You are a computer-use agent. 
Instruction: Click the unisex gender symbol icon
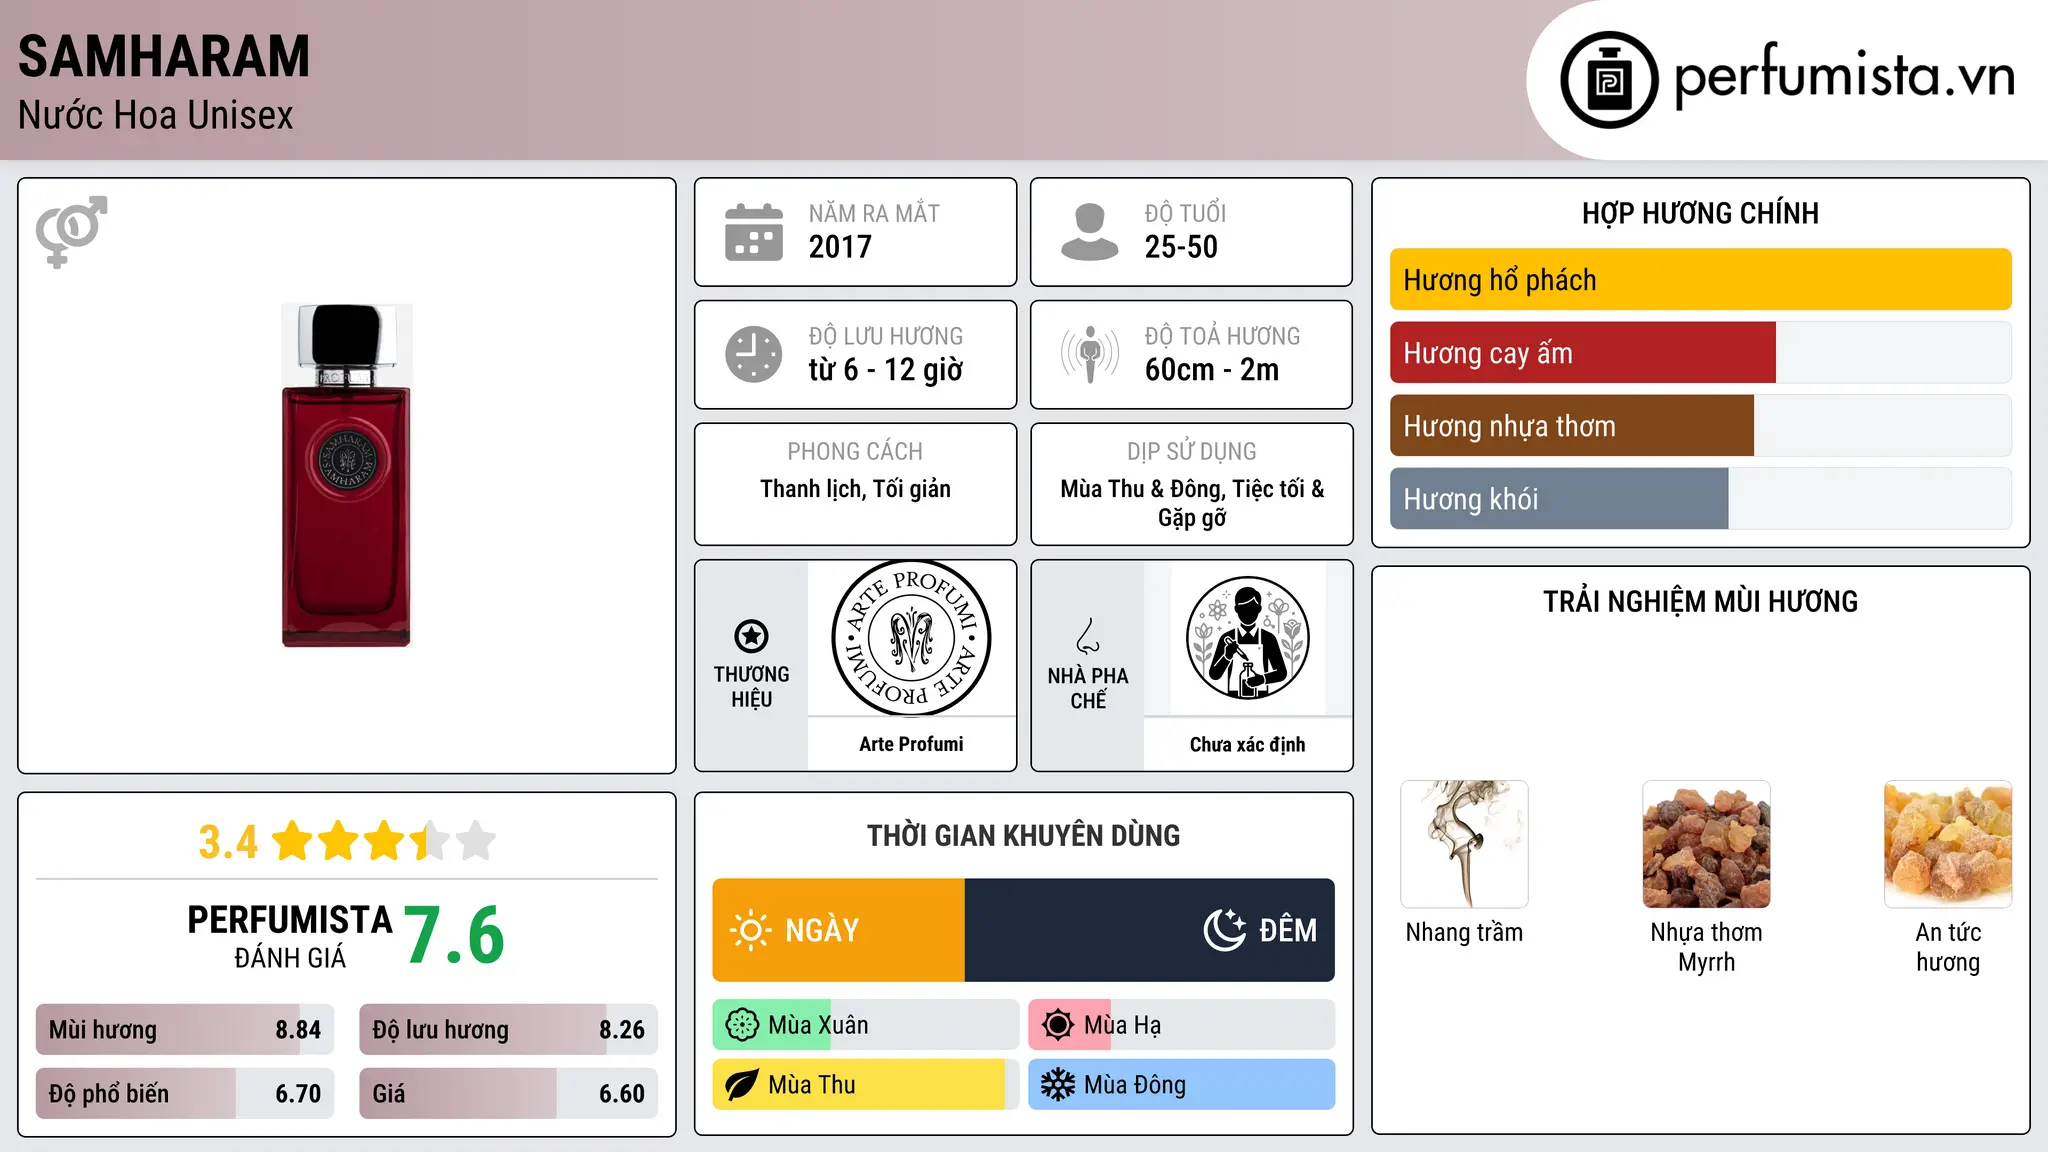71,232
